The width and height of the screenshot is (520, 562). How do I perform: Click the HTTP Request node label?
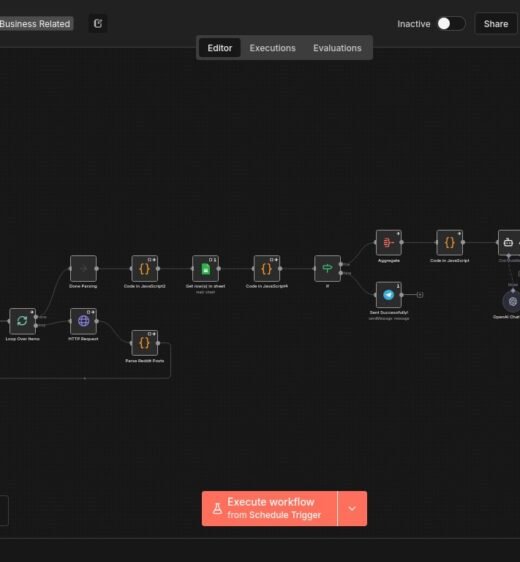point(83,339)
